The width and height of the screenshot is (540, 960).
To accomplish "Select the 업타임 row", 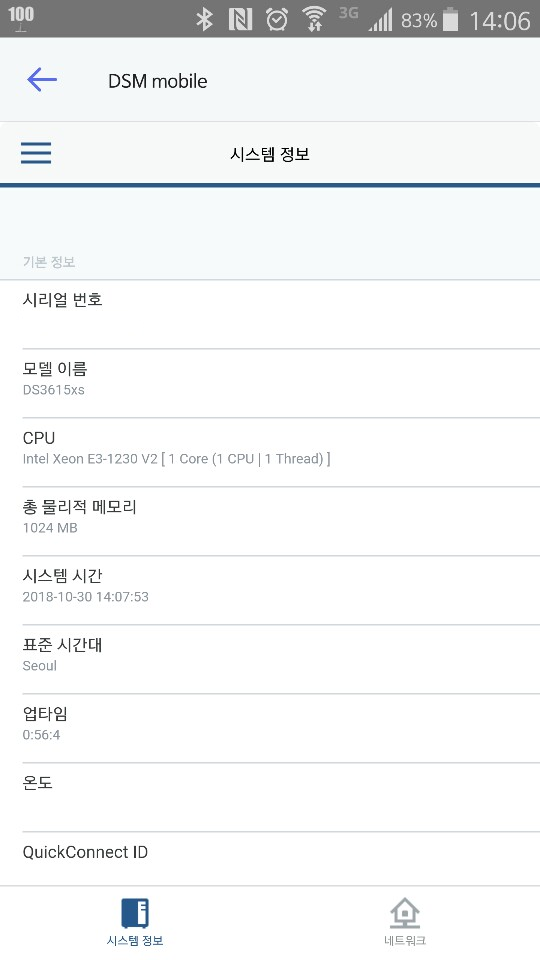I will click(270, 729).
